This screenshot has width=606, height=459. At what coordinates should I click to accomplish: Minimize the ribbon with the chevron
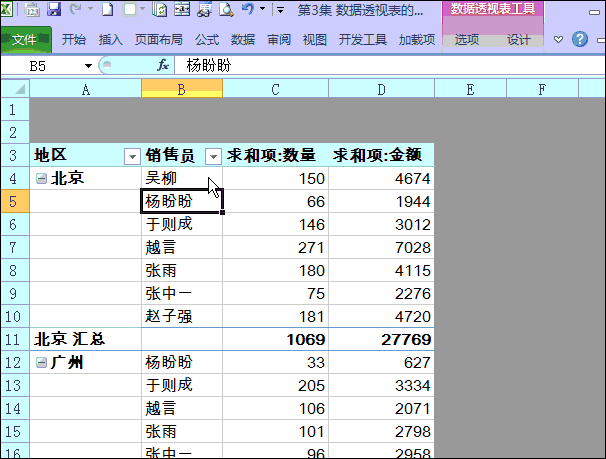[558, 40]
